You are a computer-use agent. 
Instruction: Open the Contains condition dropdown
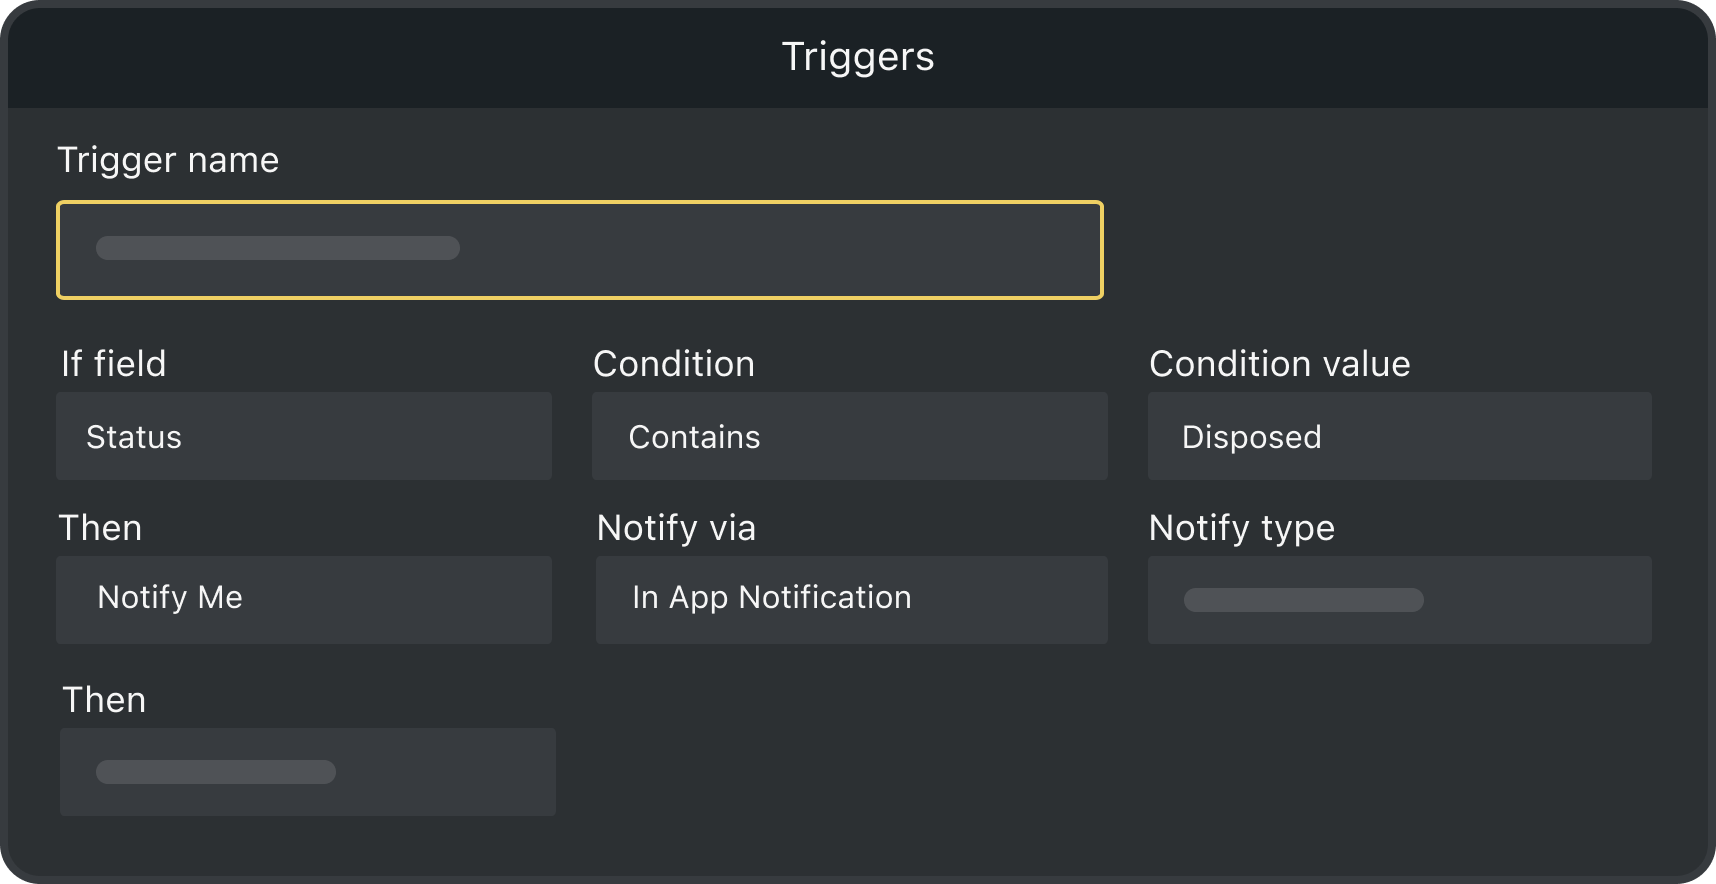pos(849,436)
